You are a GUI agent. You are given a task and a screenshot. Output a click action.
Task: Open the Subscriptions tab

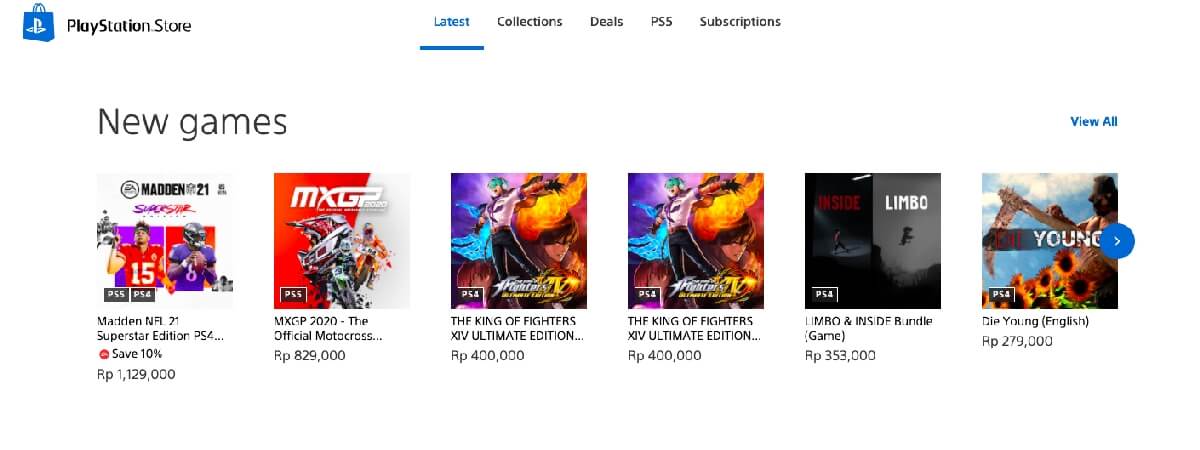coord(740,22)
